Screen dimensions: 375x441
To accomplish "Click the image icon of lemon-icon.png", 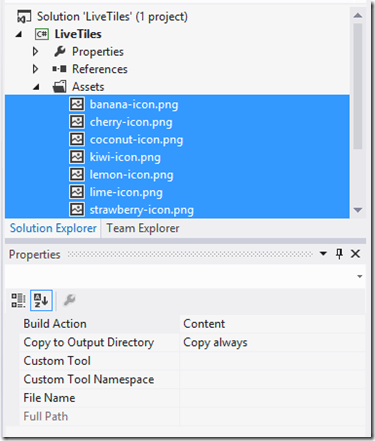I will pyautogui.click(x=77, y=174).
